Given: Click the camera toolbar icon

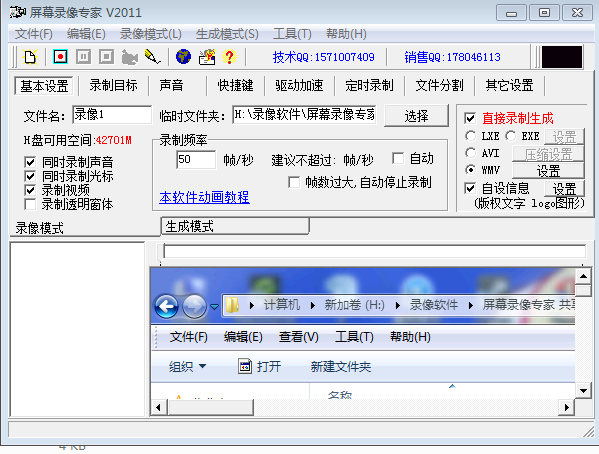Looking at the screenshot, I should [130, 57].
